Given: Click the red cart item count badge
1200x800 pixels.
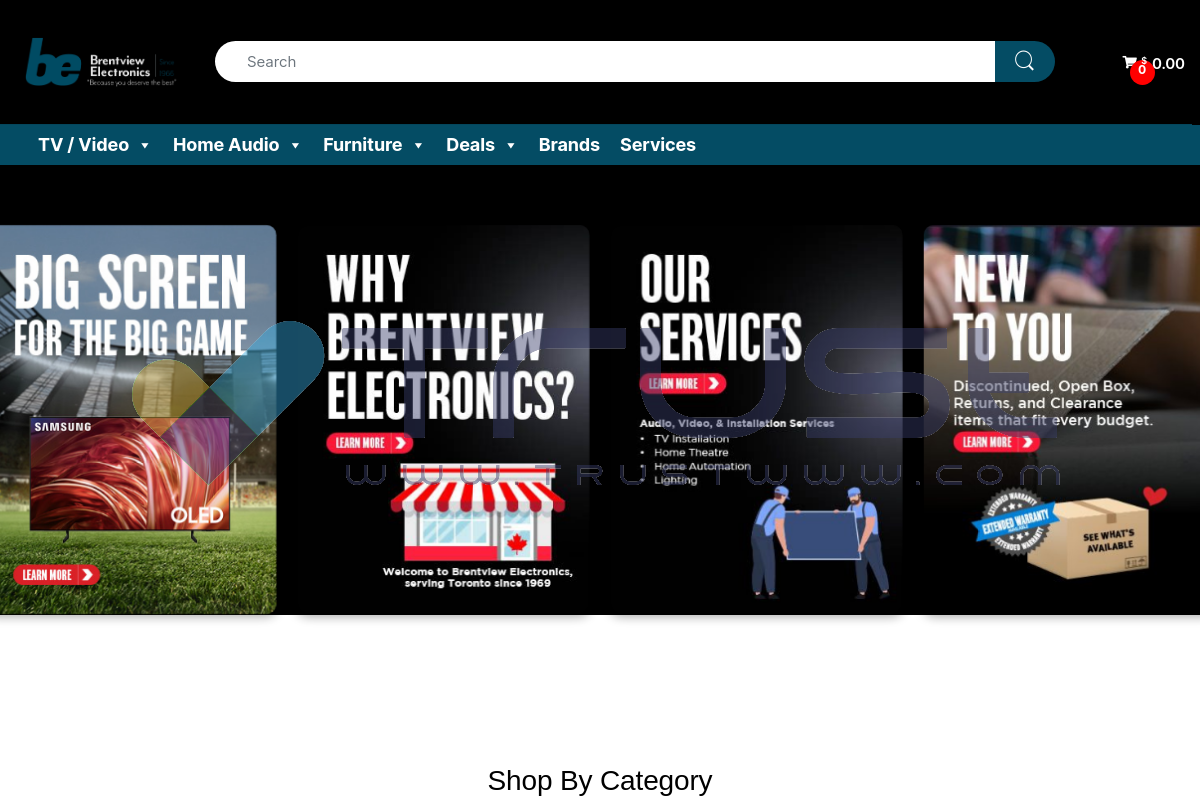Looking at the screenshot, I should pos(1142,72).
